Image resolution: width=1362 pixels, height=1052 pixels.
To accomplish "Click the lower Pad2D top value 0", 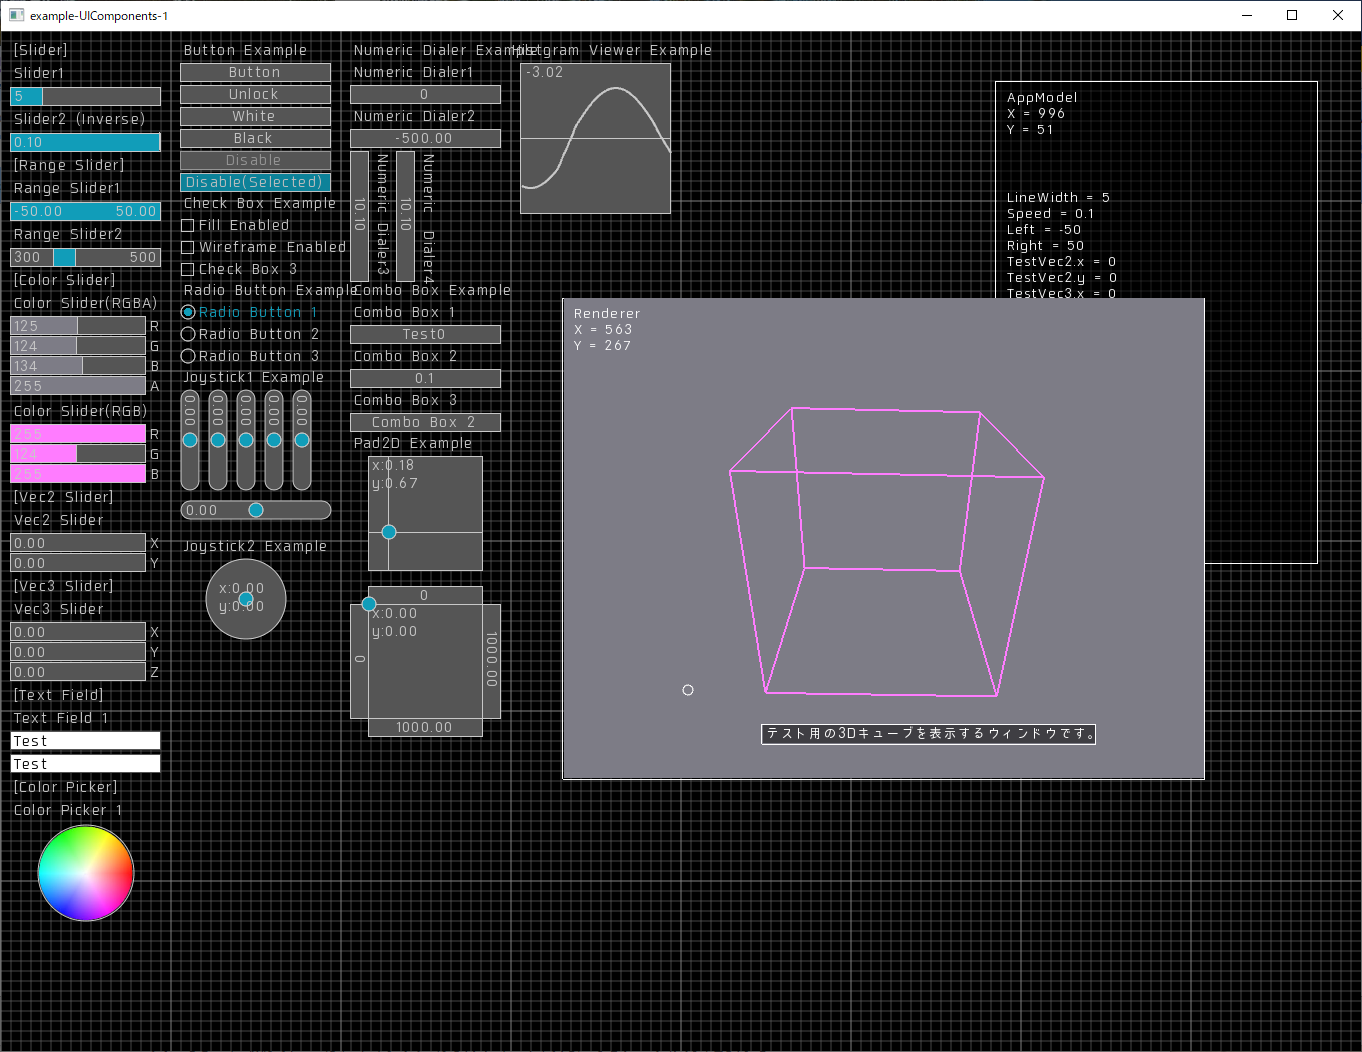I will pyautogui.click(x=425, y=595).
